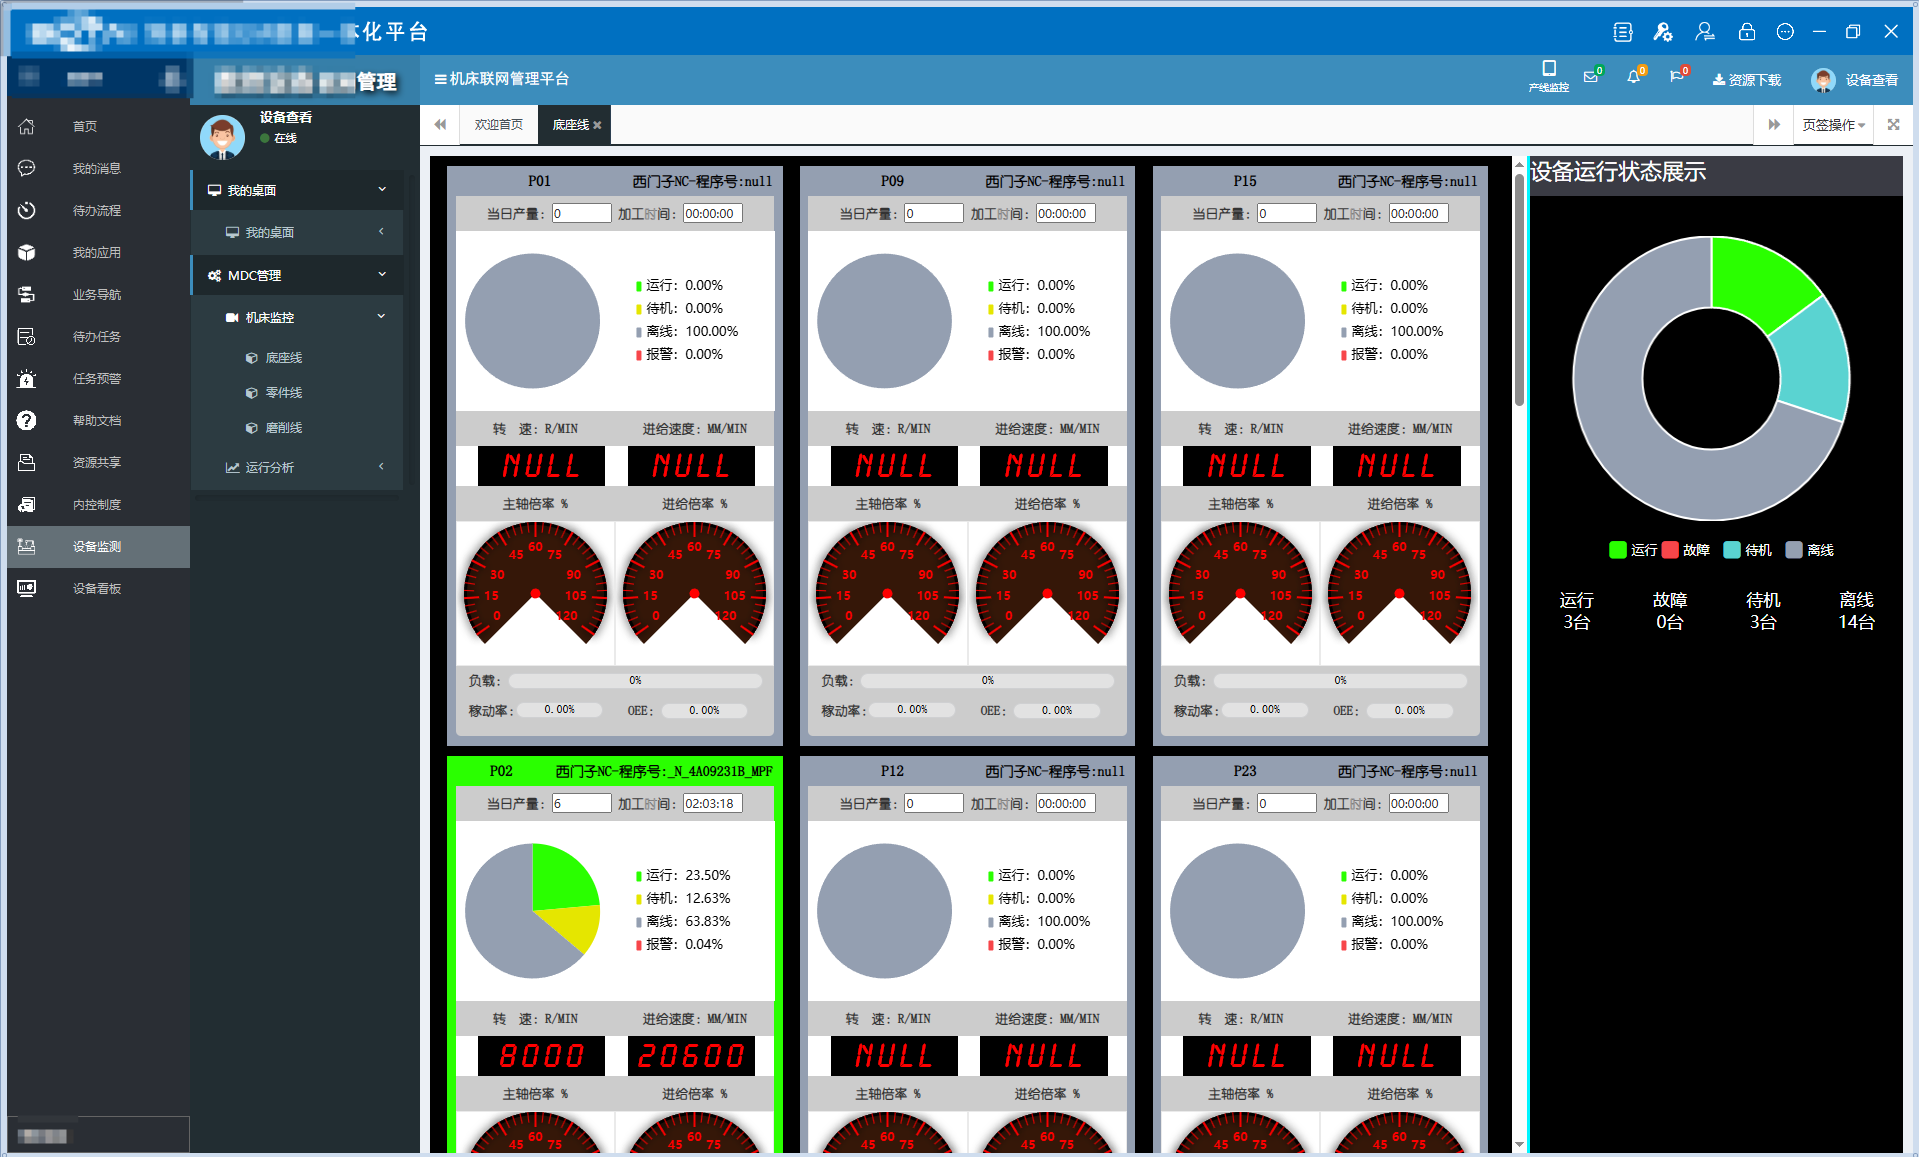
Task: Open 首页 home in left sidebar
Action: 85,127
